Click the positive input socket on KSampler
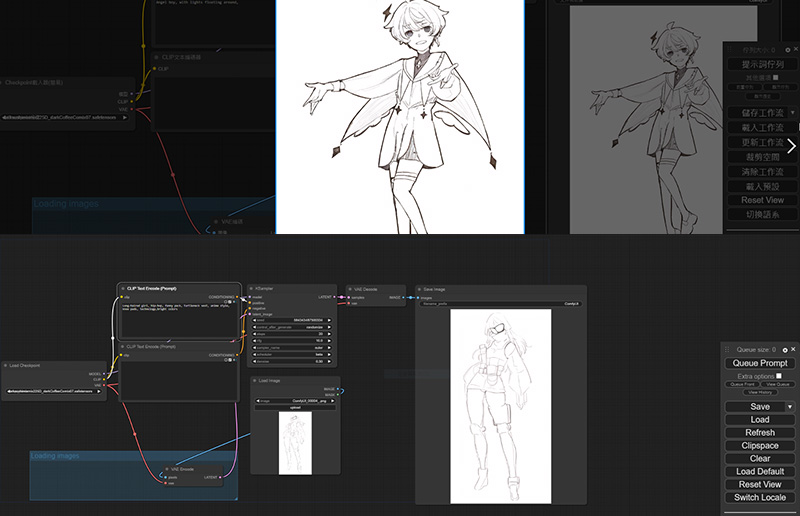The height and width of the screenshot is (516, 800). [249, 303]
